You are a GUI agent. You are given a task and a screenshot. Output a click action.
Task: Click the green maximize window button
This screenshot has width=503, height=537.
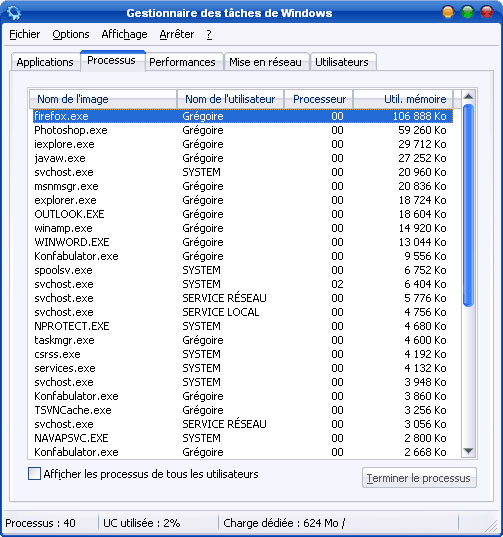tap(467, 12)
